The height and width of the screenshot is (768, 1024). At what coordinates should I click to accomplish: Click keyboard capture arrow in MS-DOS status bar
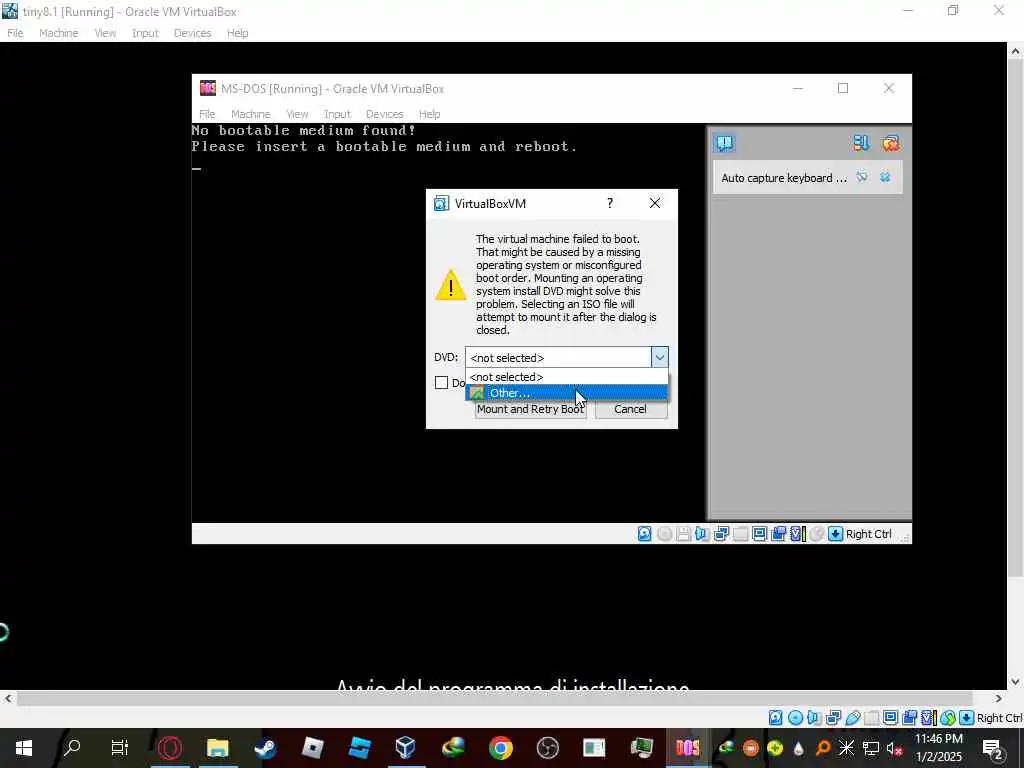835,534
